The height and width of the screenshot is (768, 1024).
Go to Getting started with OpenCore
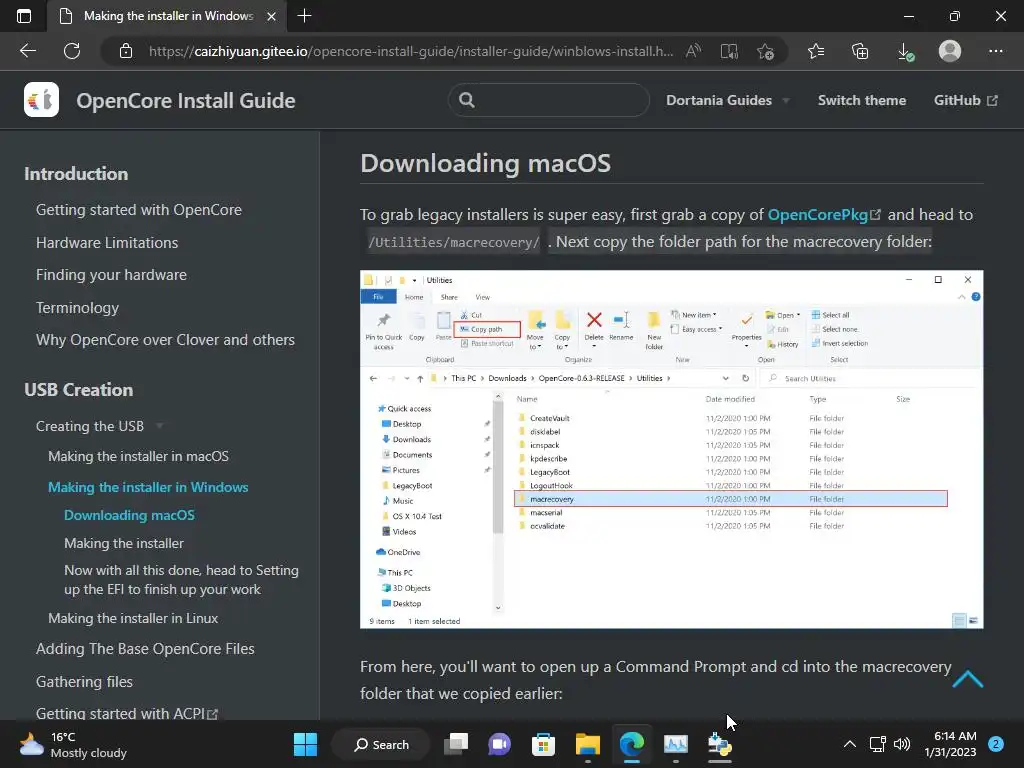tap(138, 210)
